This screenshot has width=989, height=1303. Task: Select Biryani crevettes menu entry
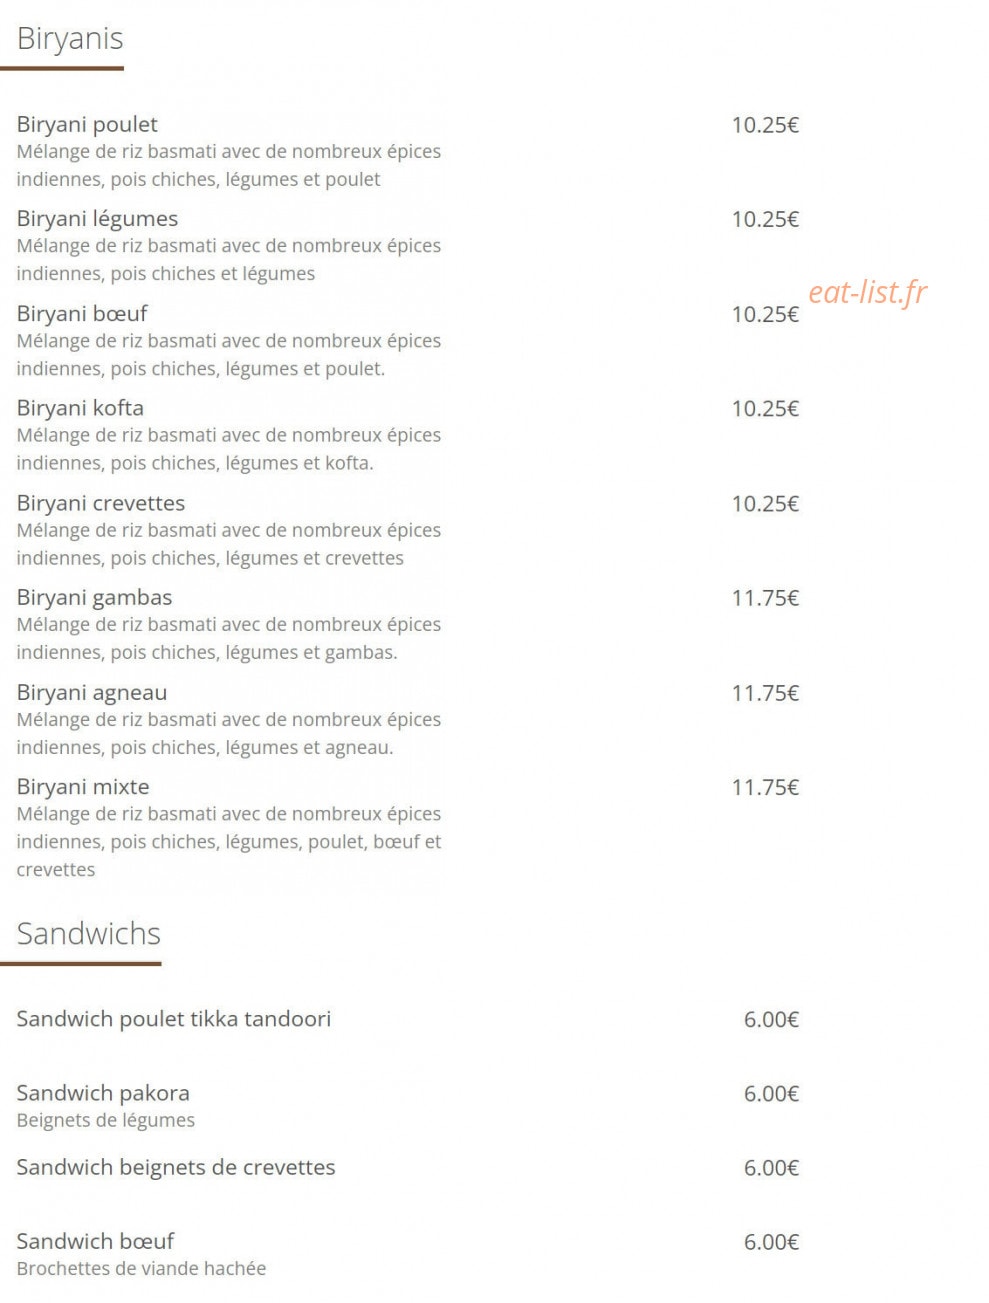(101, 503)
